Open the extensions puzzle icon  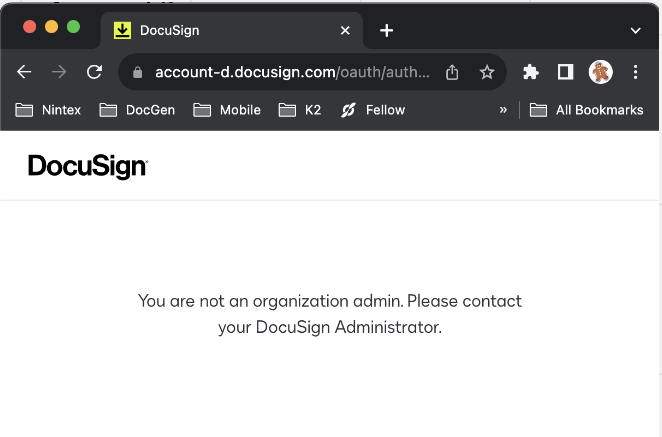point(531,72)
